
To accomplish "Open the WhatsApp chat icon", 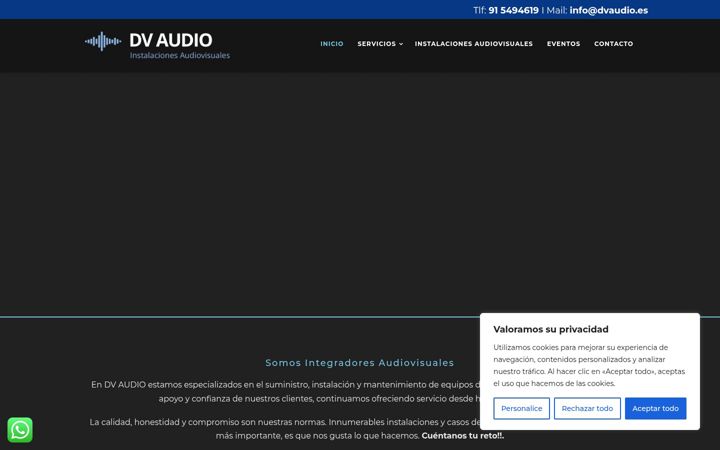I will [x=20, y=430].
